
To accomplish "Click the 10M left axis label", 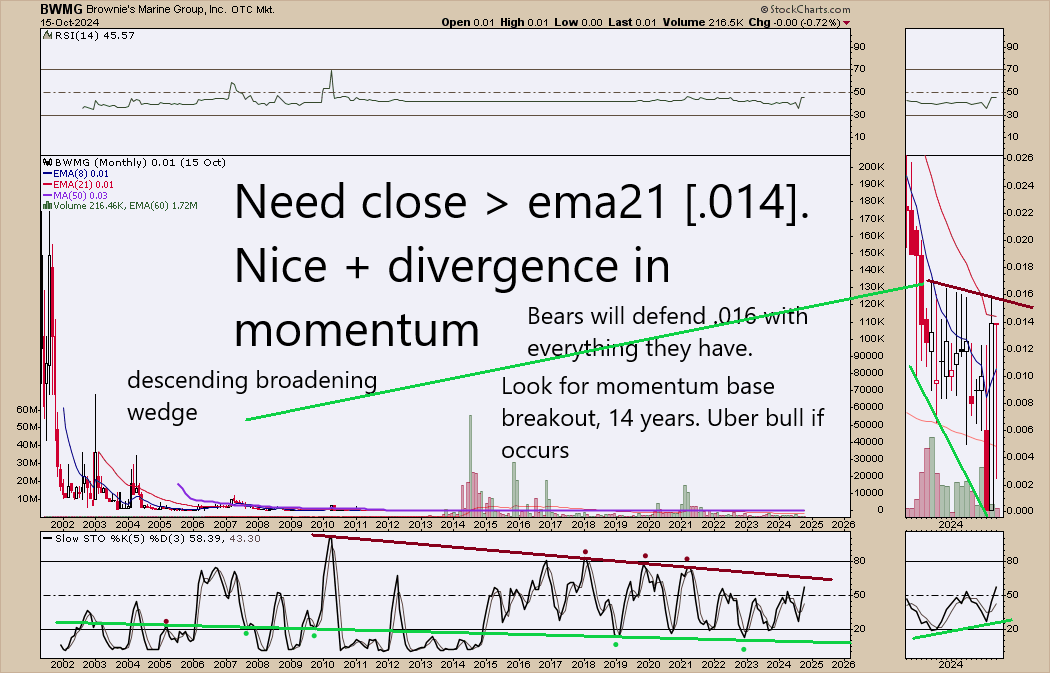I will point(27,500).
